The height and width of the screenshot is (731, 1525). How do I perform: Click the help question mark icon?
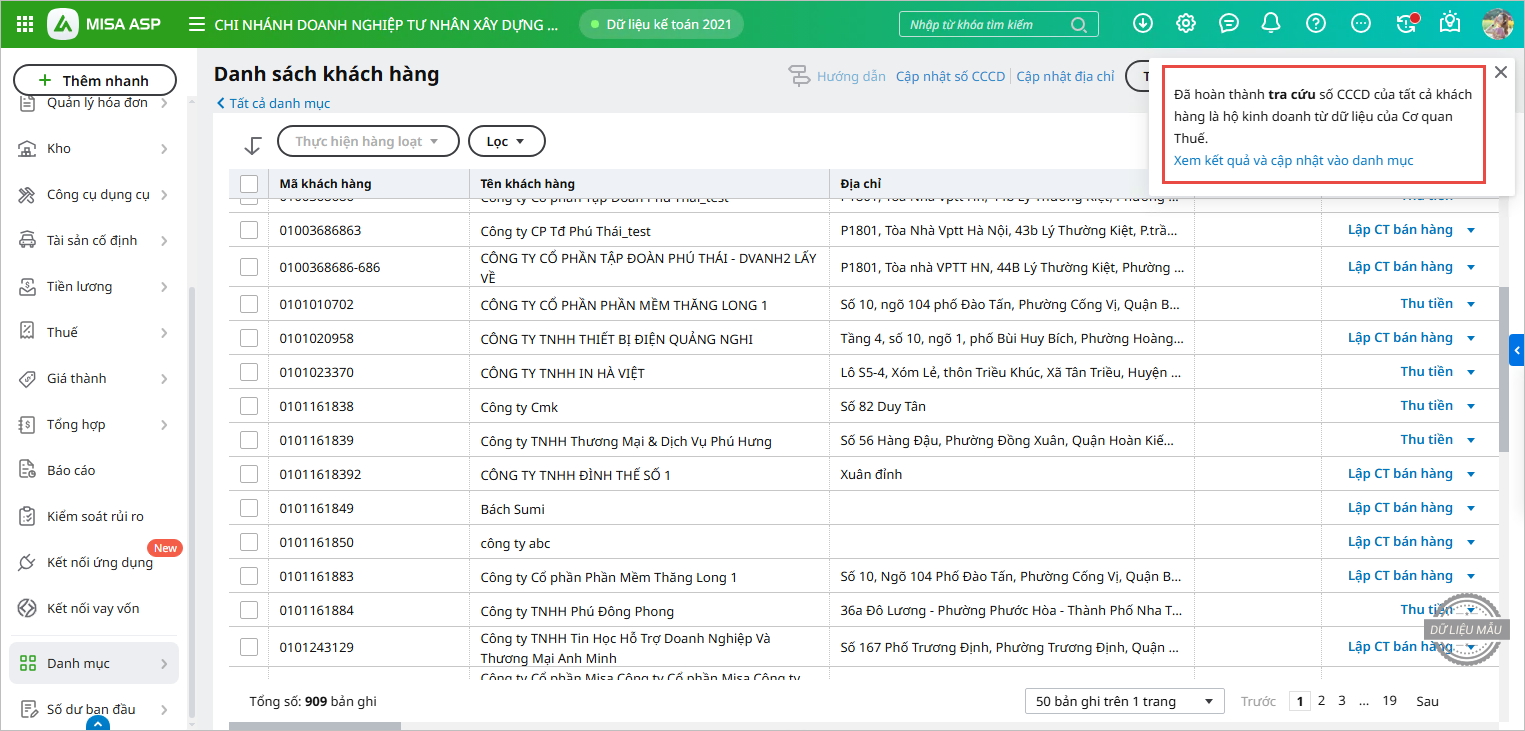[1316, 24]
